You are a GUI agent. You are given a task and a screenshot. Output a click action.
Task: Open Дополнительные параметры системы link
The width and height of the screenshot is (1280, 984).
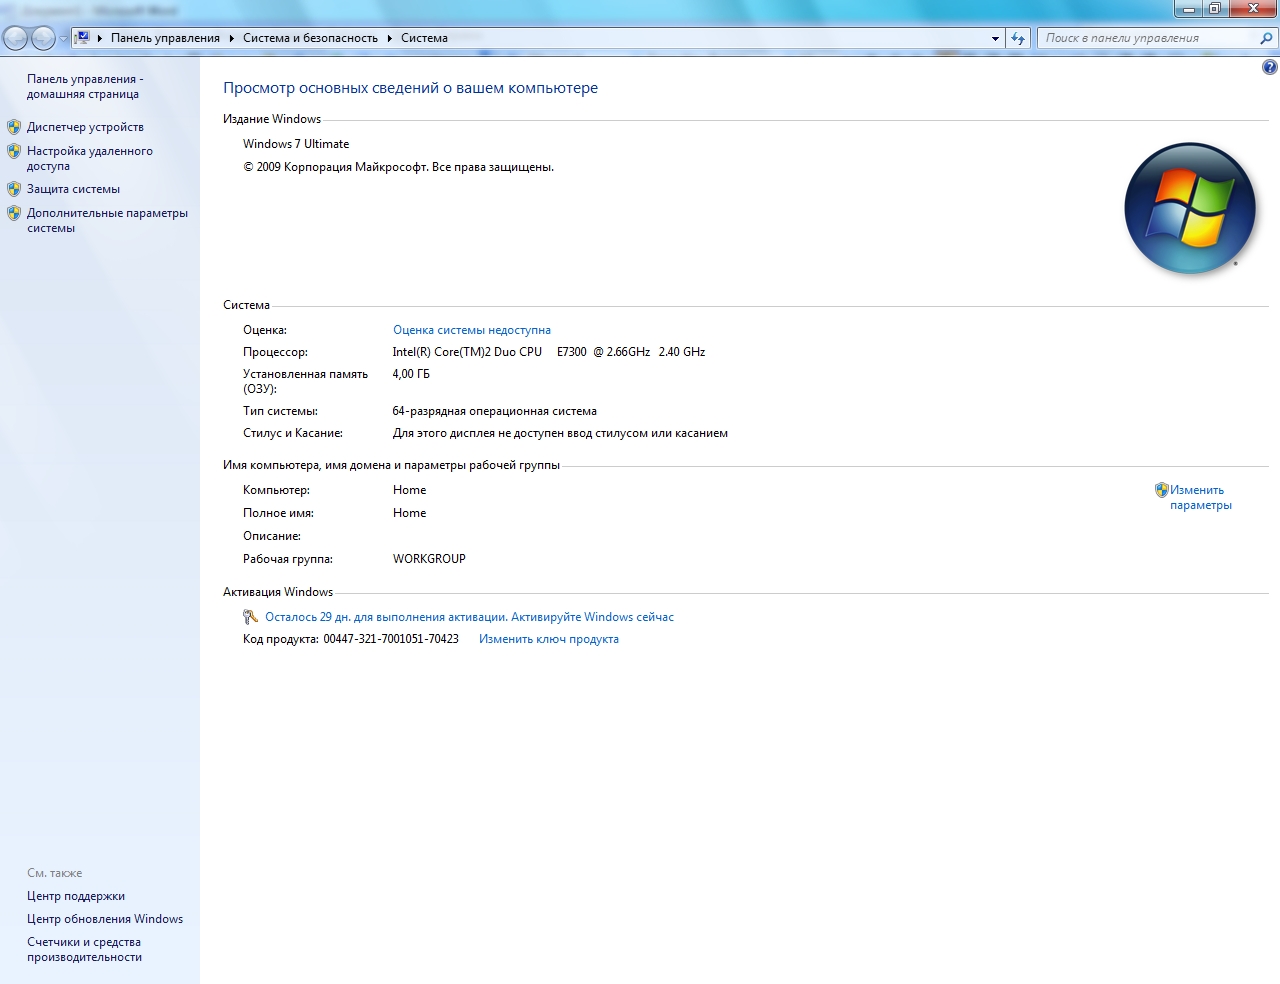click(107, 220)
